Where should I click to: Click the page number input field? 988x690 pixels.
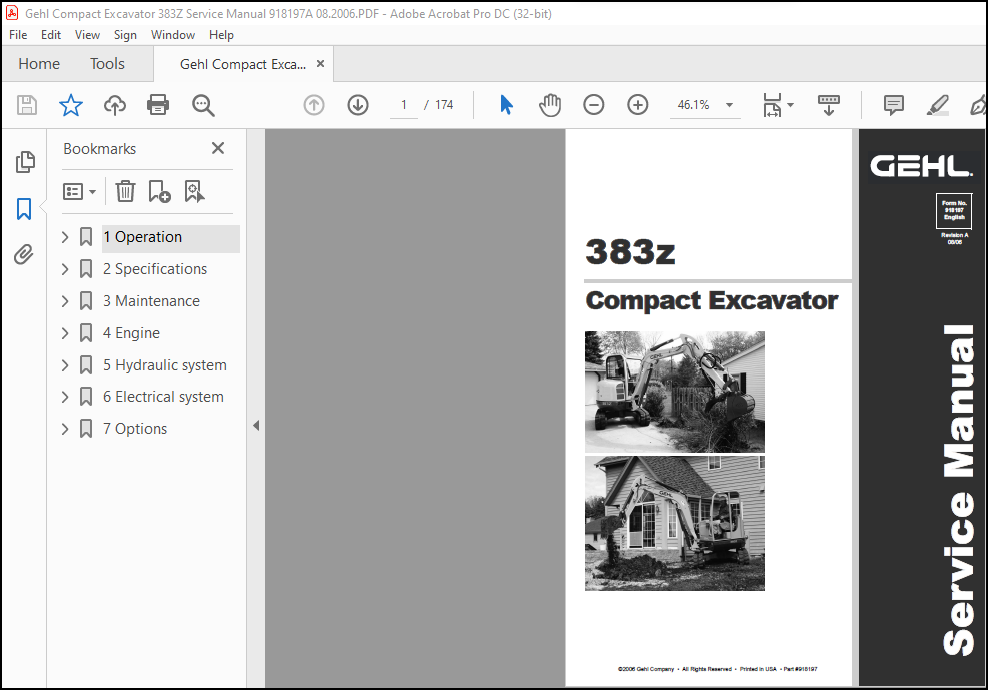tap(404, 105)
